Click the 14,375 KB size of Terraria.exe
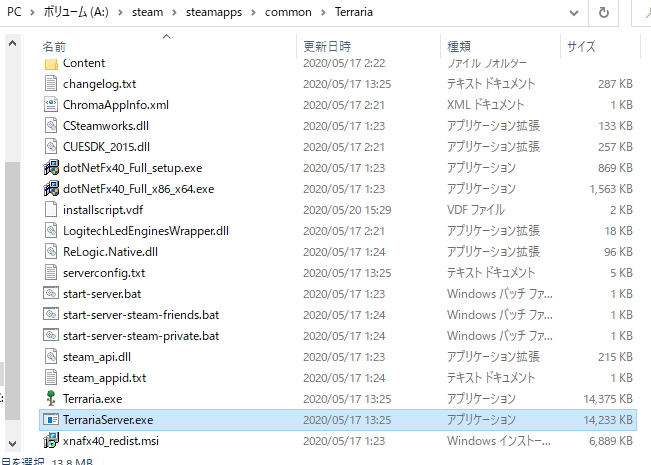This screenshot has width=651, height=465. click(x=608, y=399)
